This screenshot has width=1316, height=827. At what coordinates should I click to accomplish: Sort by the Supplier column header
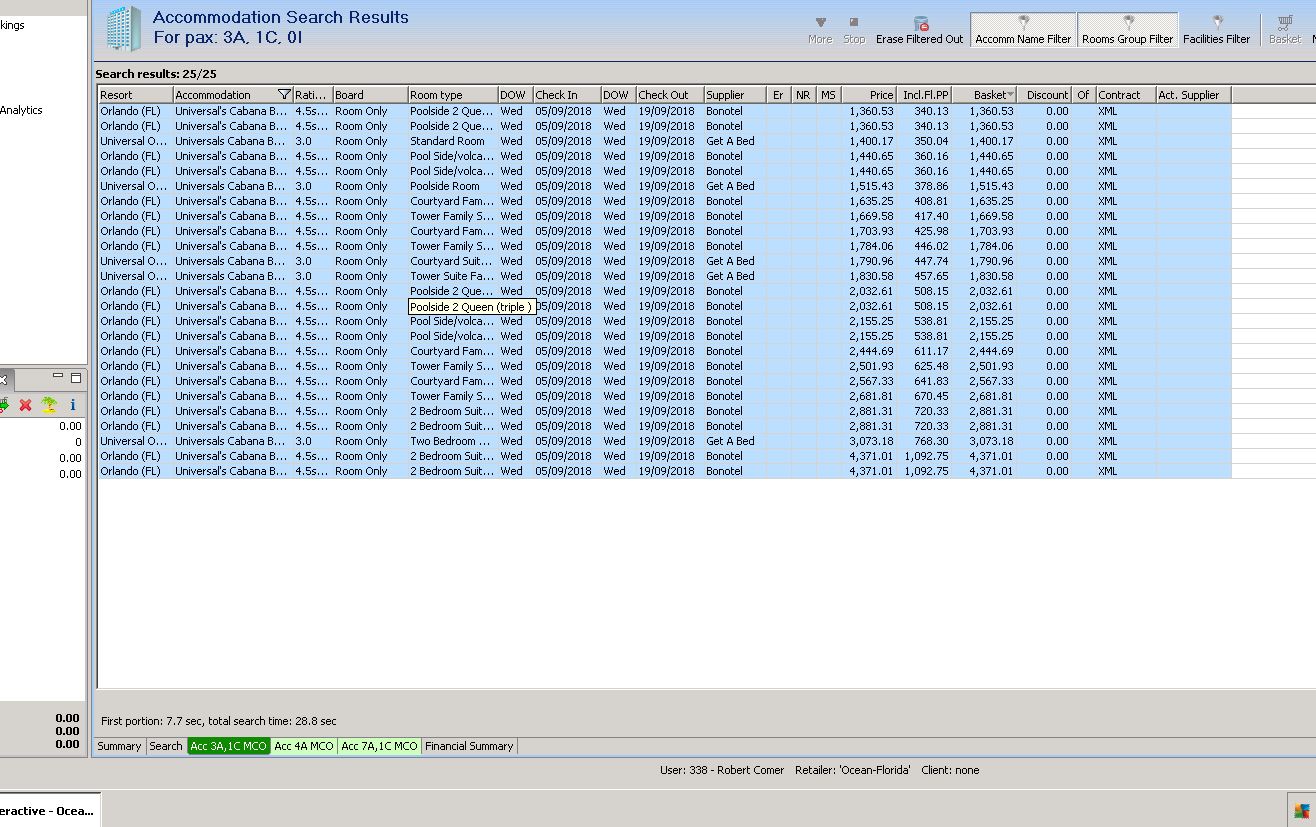tap(735, 95)
